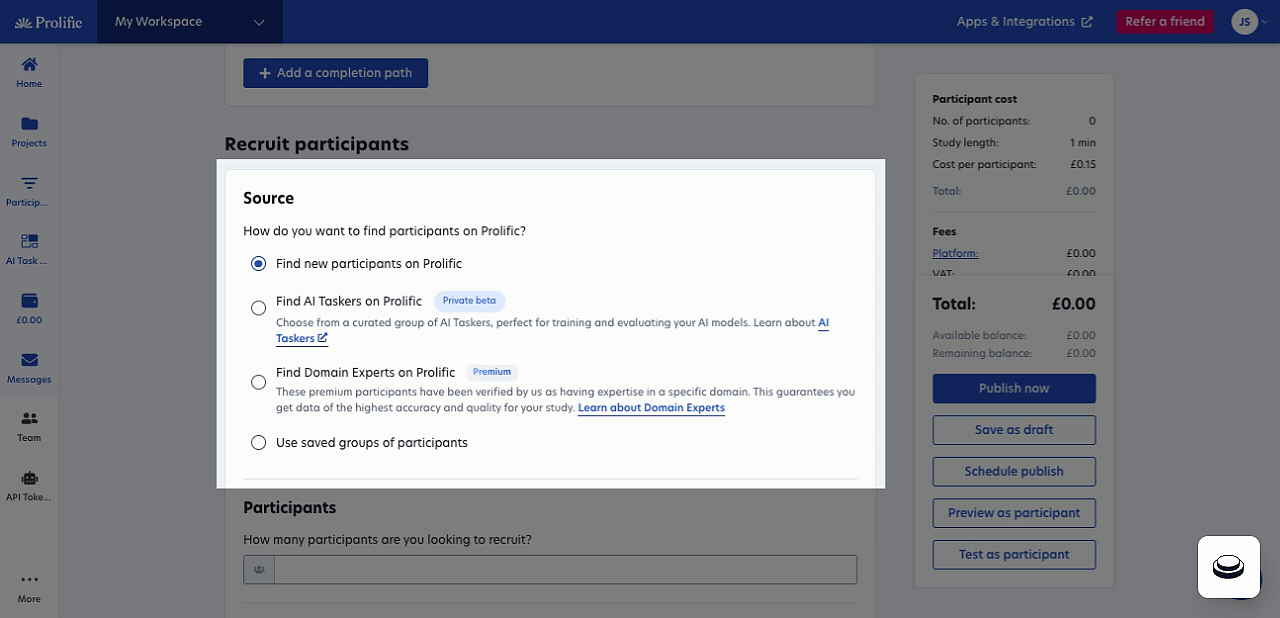Click the Participant cost heading
Viewport: 1280px width, 618px height.
pos(975,99)
